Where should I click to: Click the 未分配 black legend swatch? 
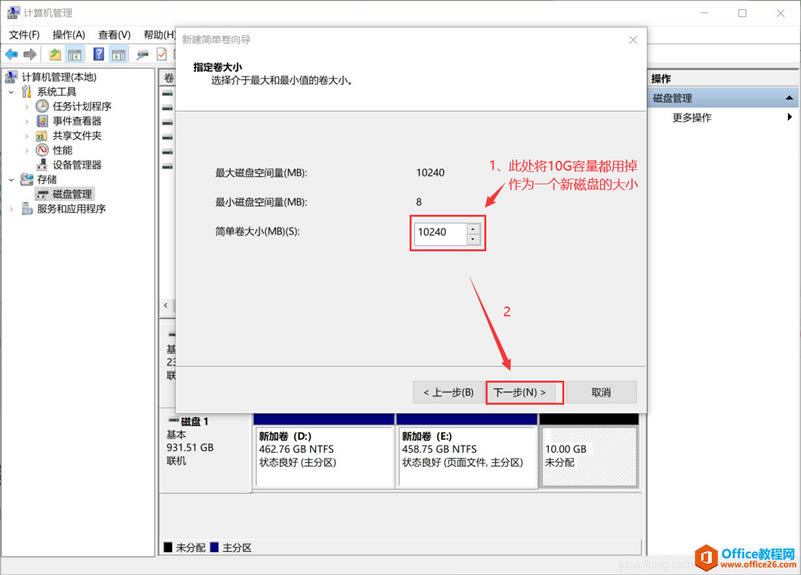pyautogui.click(x=168, y=547)
